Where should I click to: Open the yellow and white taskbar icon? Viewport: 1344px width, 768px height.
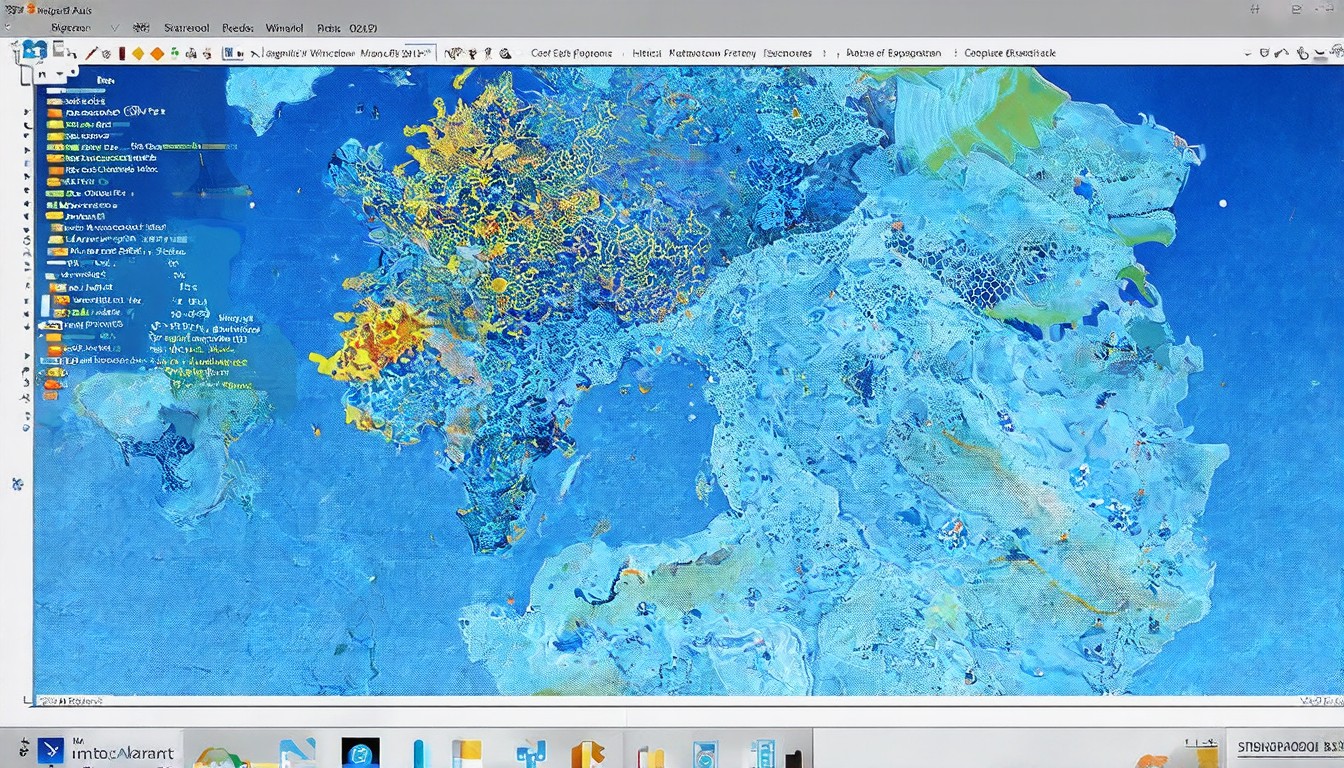coord(466,754)
